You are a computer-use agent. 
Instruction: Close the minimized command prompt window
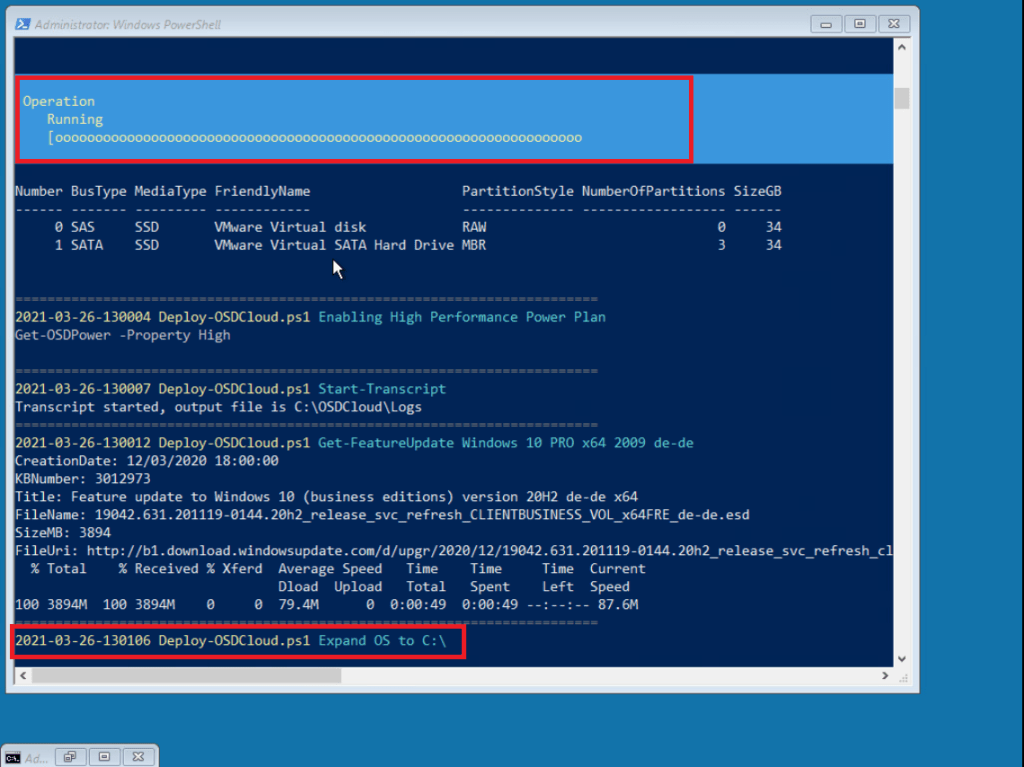click(x=139, y=757)
